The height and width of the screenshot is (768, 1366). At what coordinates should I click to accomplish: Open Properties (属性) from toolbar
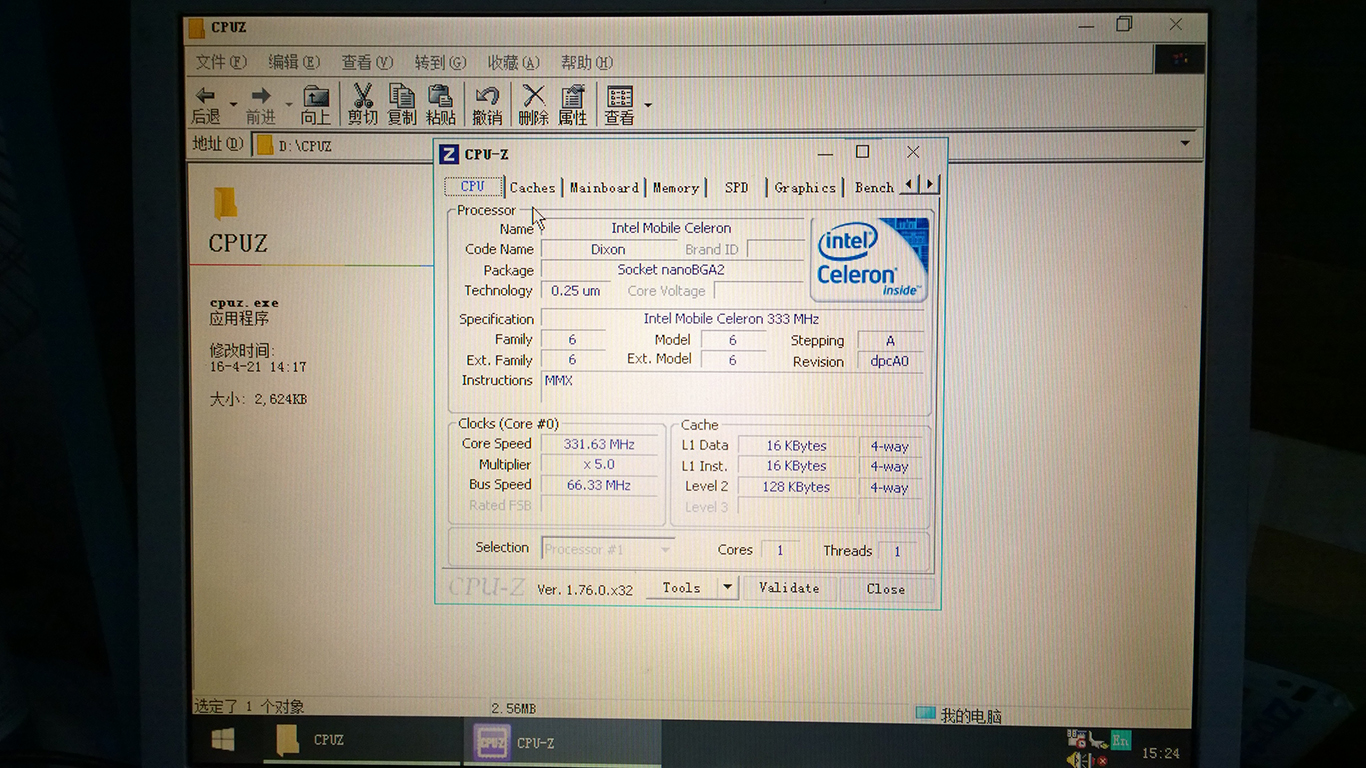pyautogui.click(x=573, y=96)
